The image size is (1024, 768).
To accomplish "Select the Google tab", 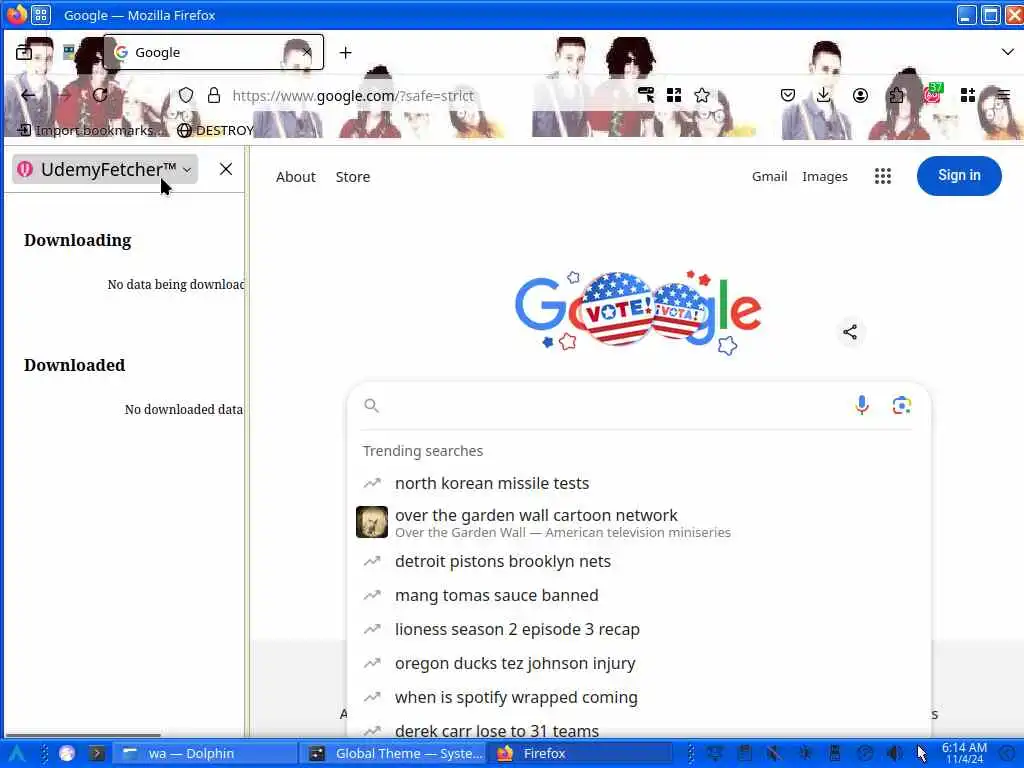I will click(x=213, y=52).
